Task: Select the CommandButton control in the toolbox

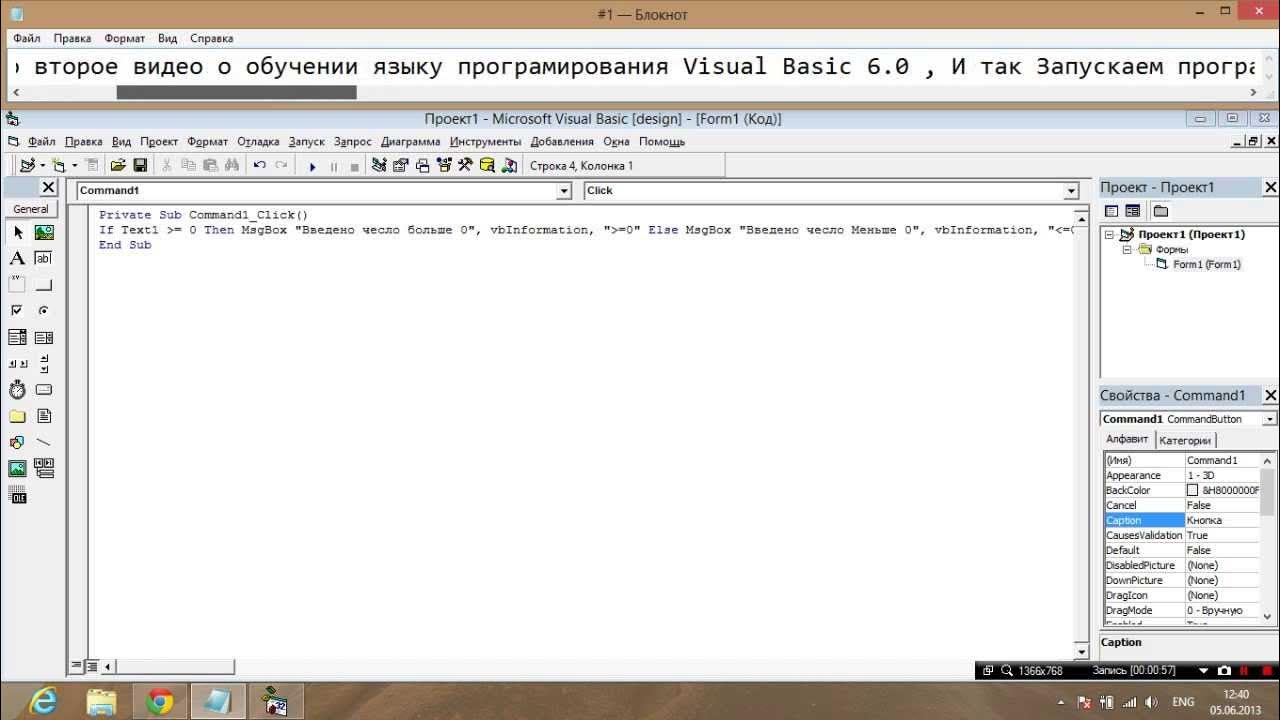Action: pyautogui.click(x=44, y=285)
